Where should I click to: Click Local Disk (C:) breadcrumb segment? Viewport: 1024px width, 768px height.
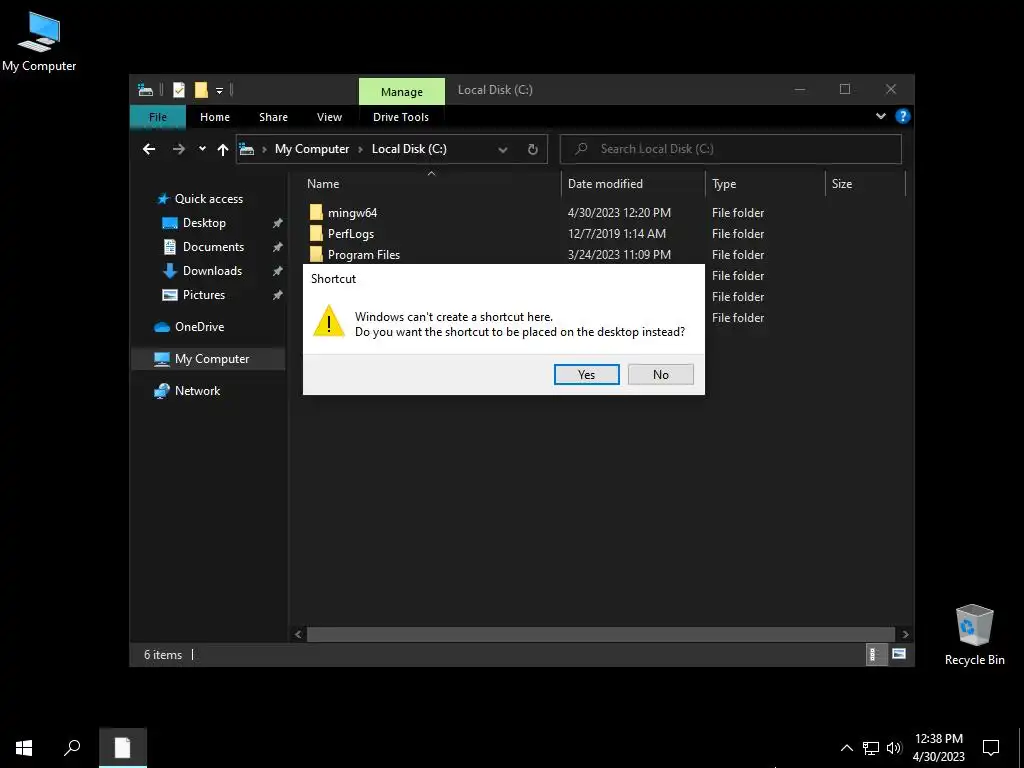[409, 149]
